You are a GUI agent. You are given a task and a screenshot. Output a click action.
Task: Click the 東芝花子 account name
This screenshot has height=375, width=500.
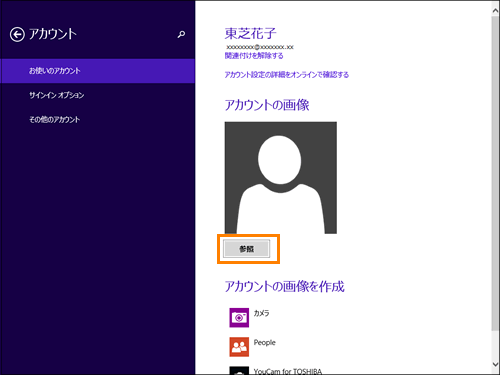click(251, 33)
